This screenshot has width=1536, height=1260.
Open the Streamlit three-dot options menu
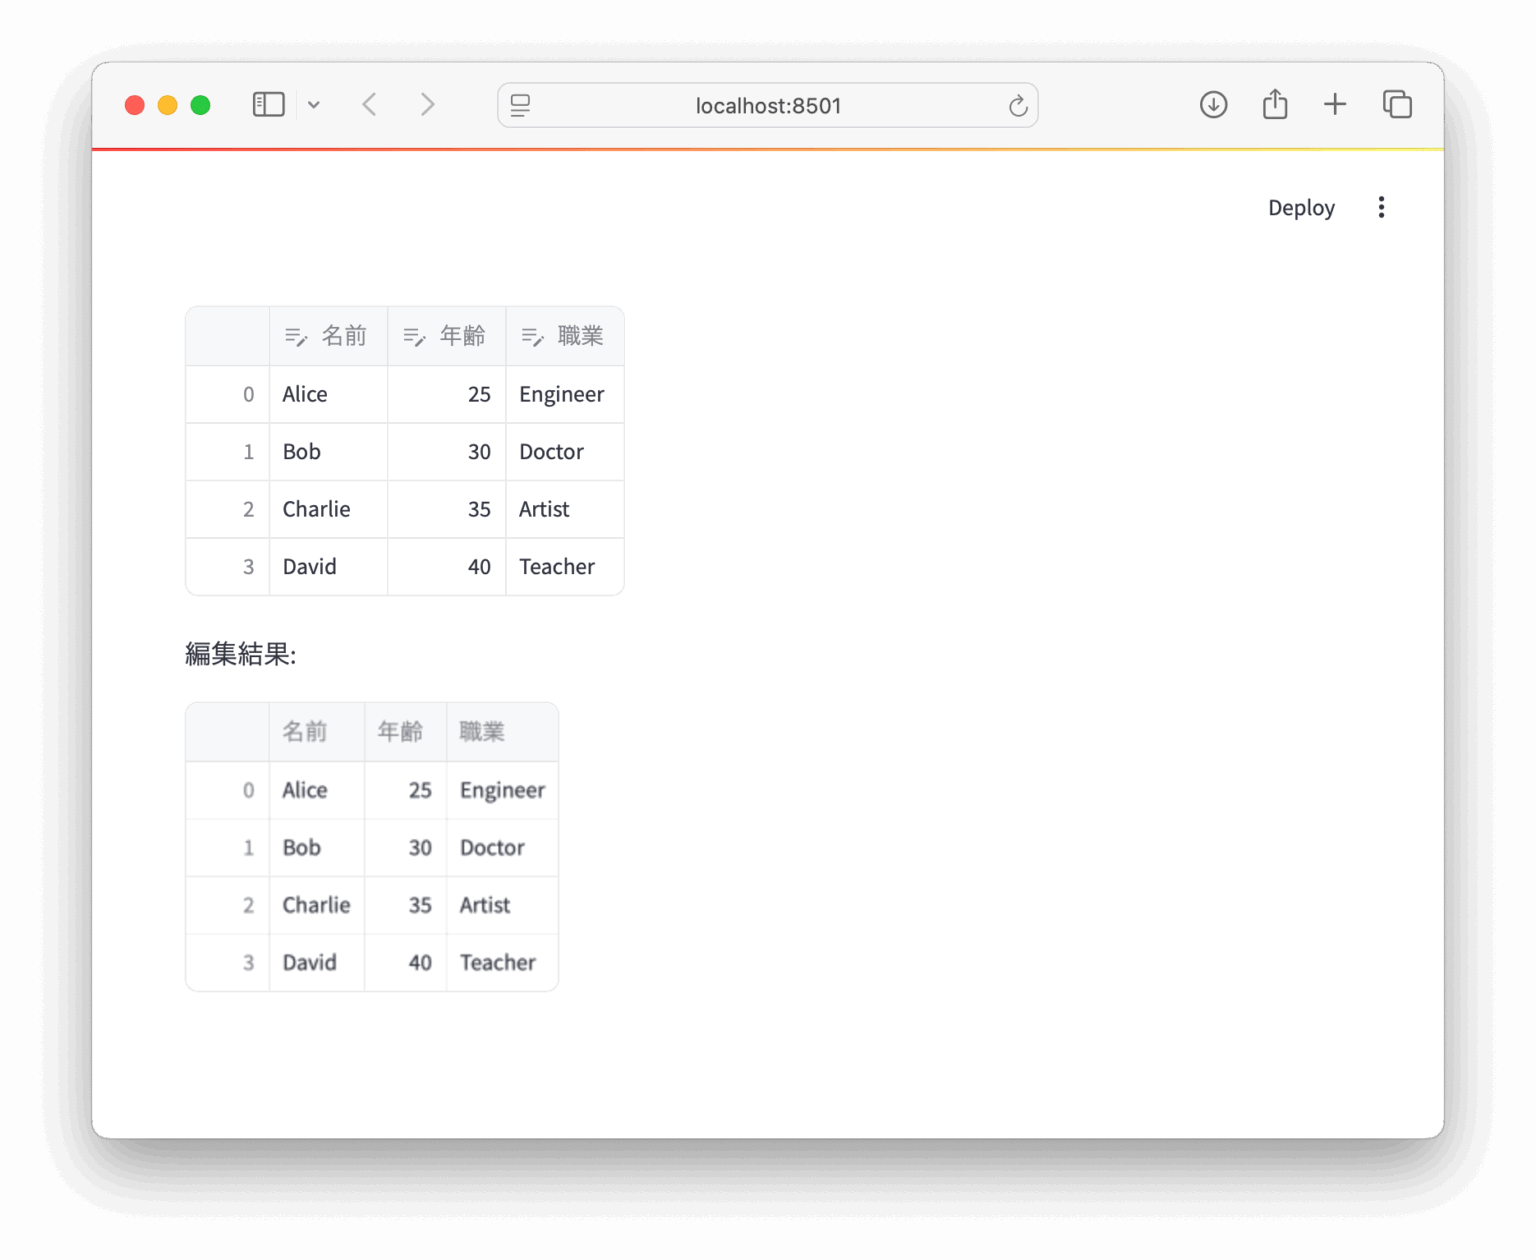coord(1381,207)
